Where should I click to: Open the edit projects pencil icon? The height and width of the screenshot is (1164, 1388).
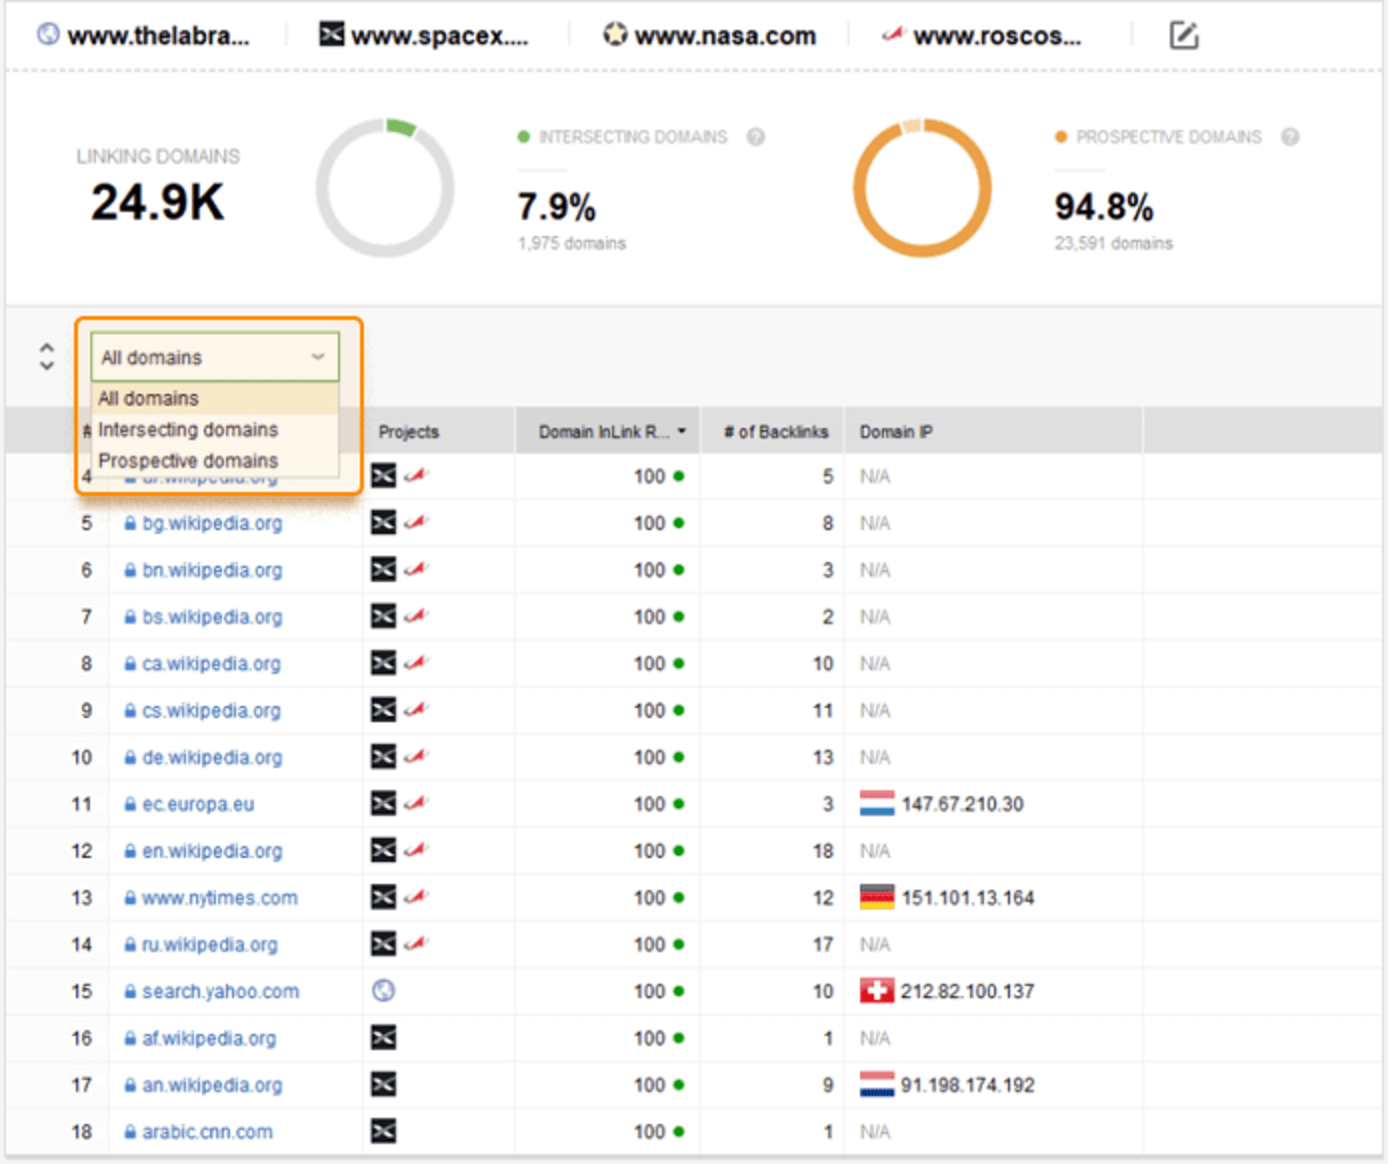point(1184,34)
